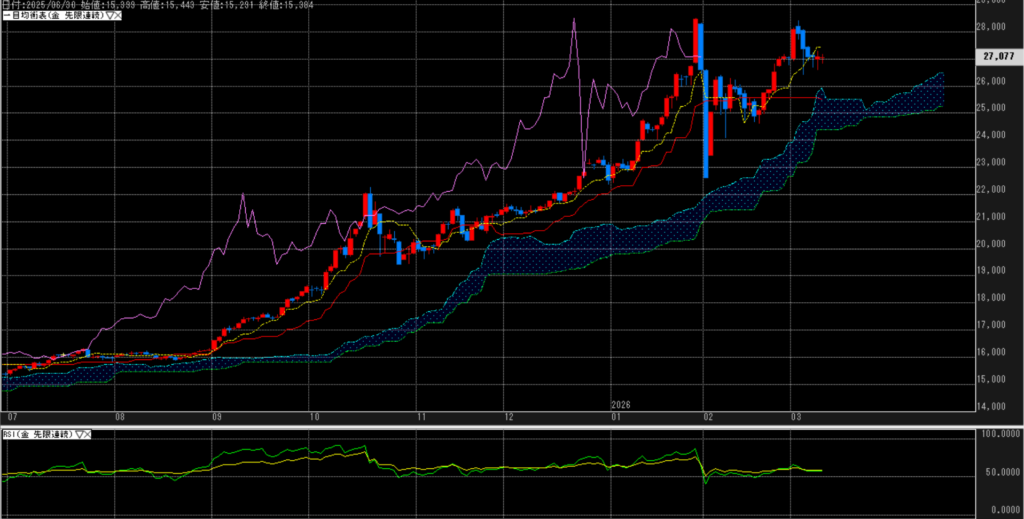Click the 12 month label on time axis
This screenshot has height=519, width=1024.
508,415
